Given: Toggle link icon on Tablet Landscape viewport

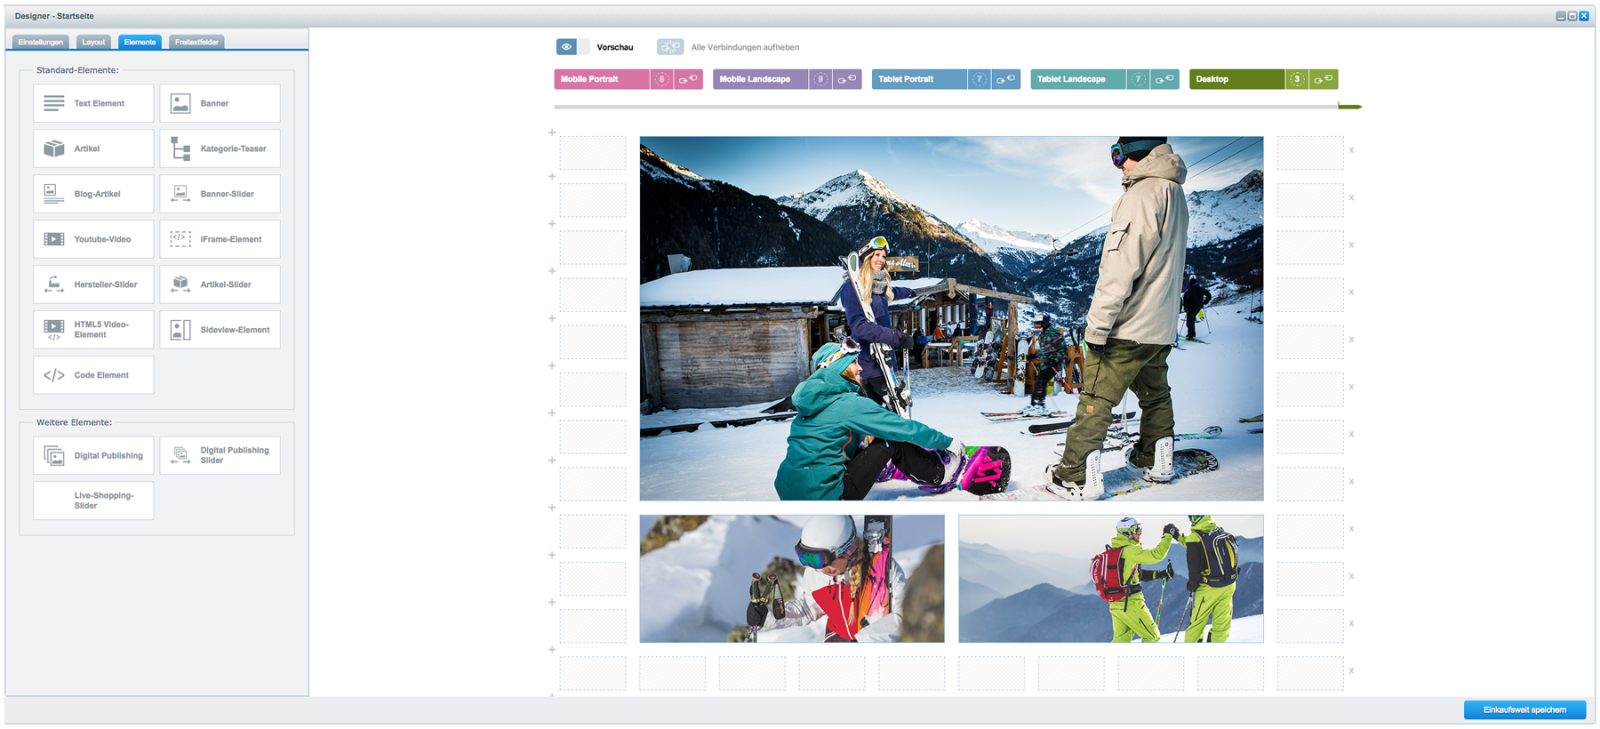Looking at the screenshot, I should click(x=1165, y=79).
